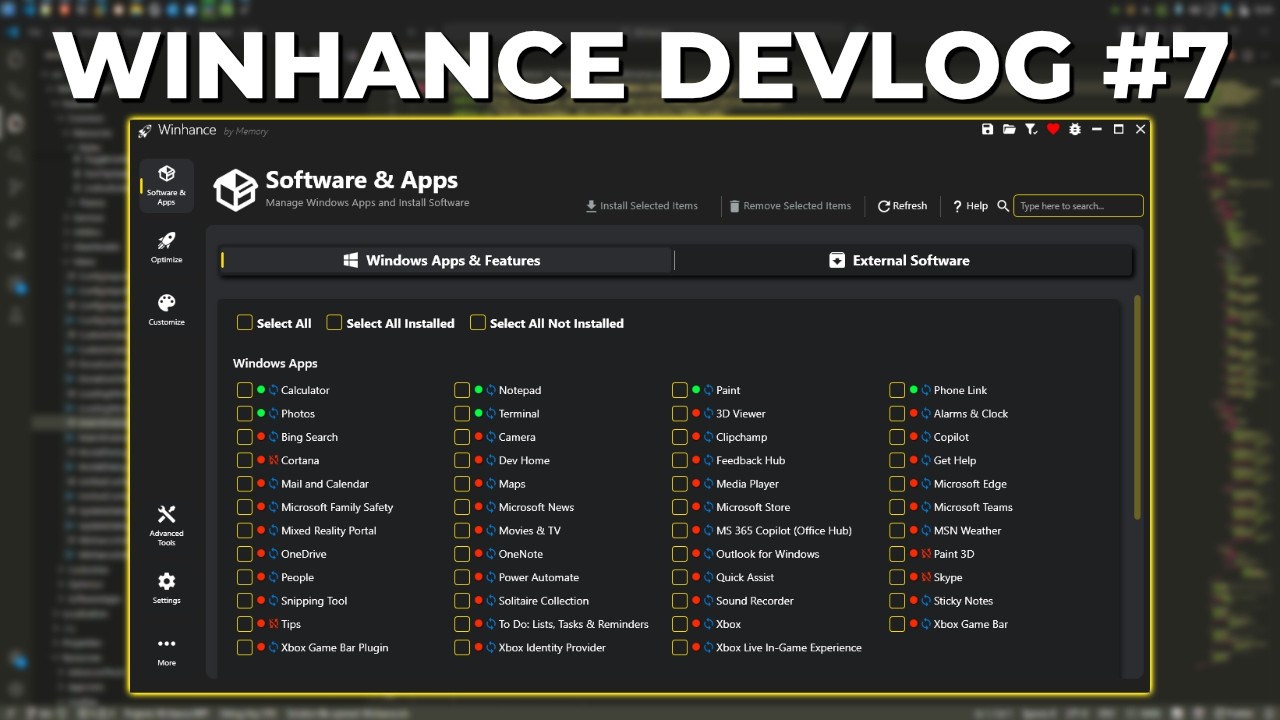
Task: Tick the Outlook for Windows checkbox
Action: [x=680, y=554]
